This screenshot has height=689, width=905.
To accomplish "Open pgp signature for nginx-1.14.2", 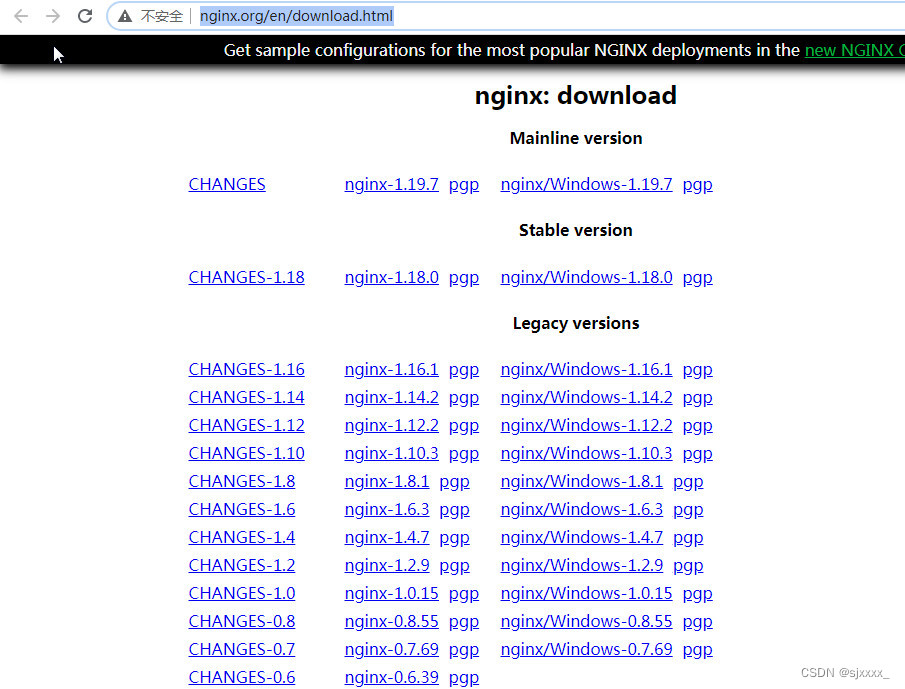I will [x=464, y=398].
